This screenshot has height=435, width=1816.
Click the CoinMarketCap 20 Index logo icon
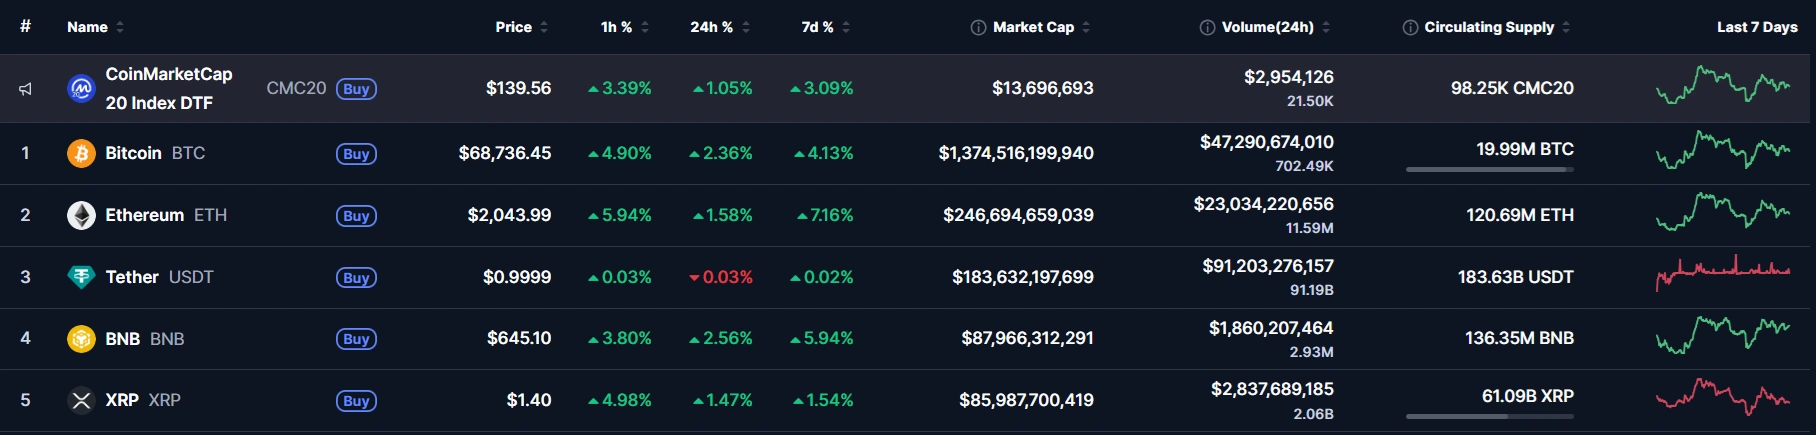pyautogui.click(x=81, y=89)
